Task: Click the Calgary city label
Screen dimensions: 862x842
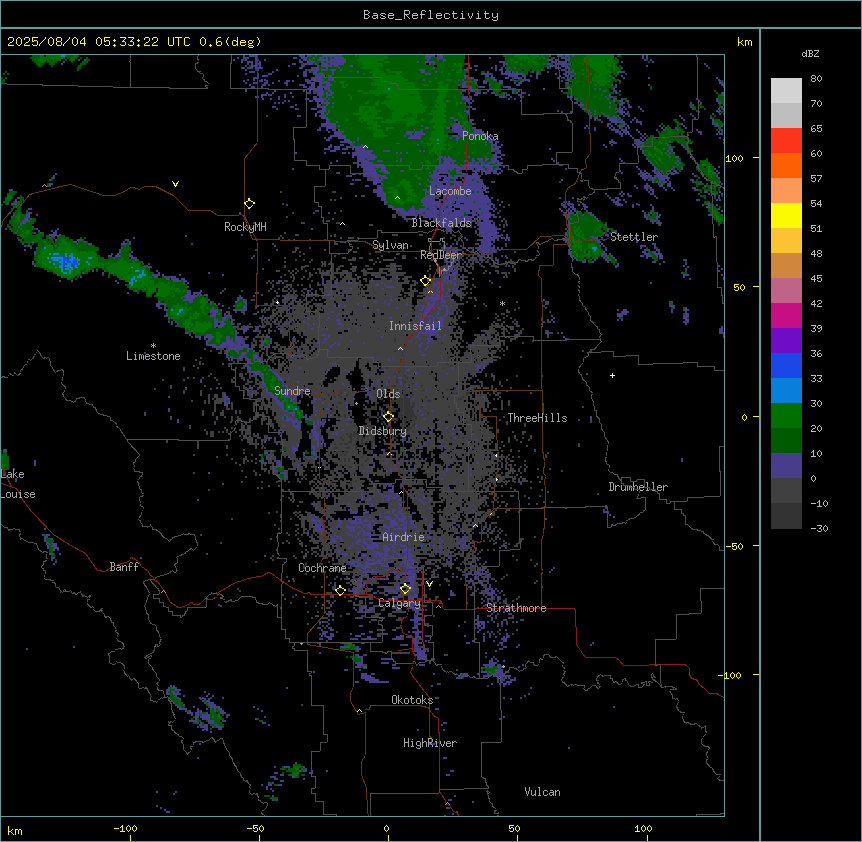Action: click(399, 603)
